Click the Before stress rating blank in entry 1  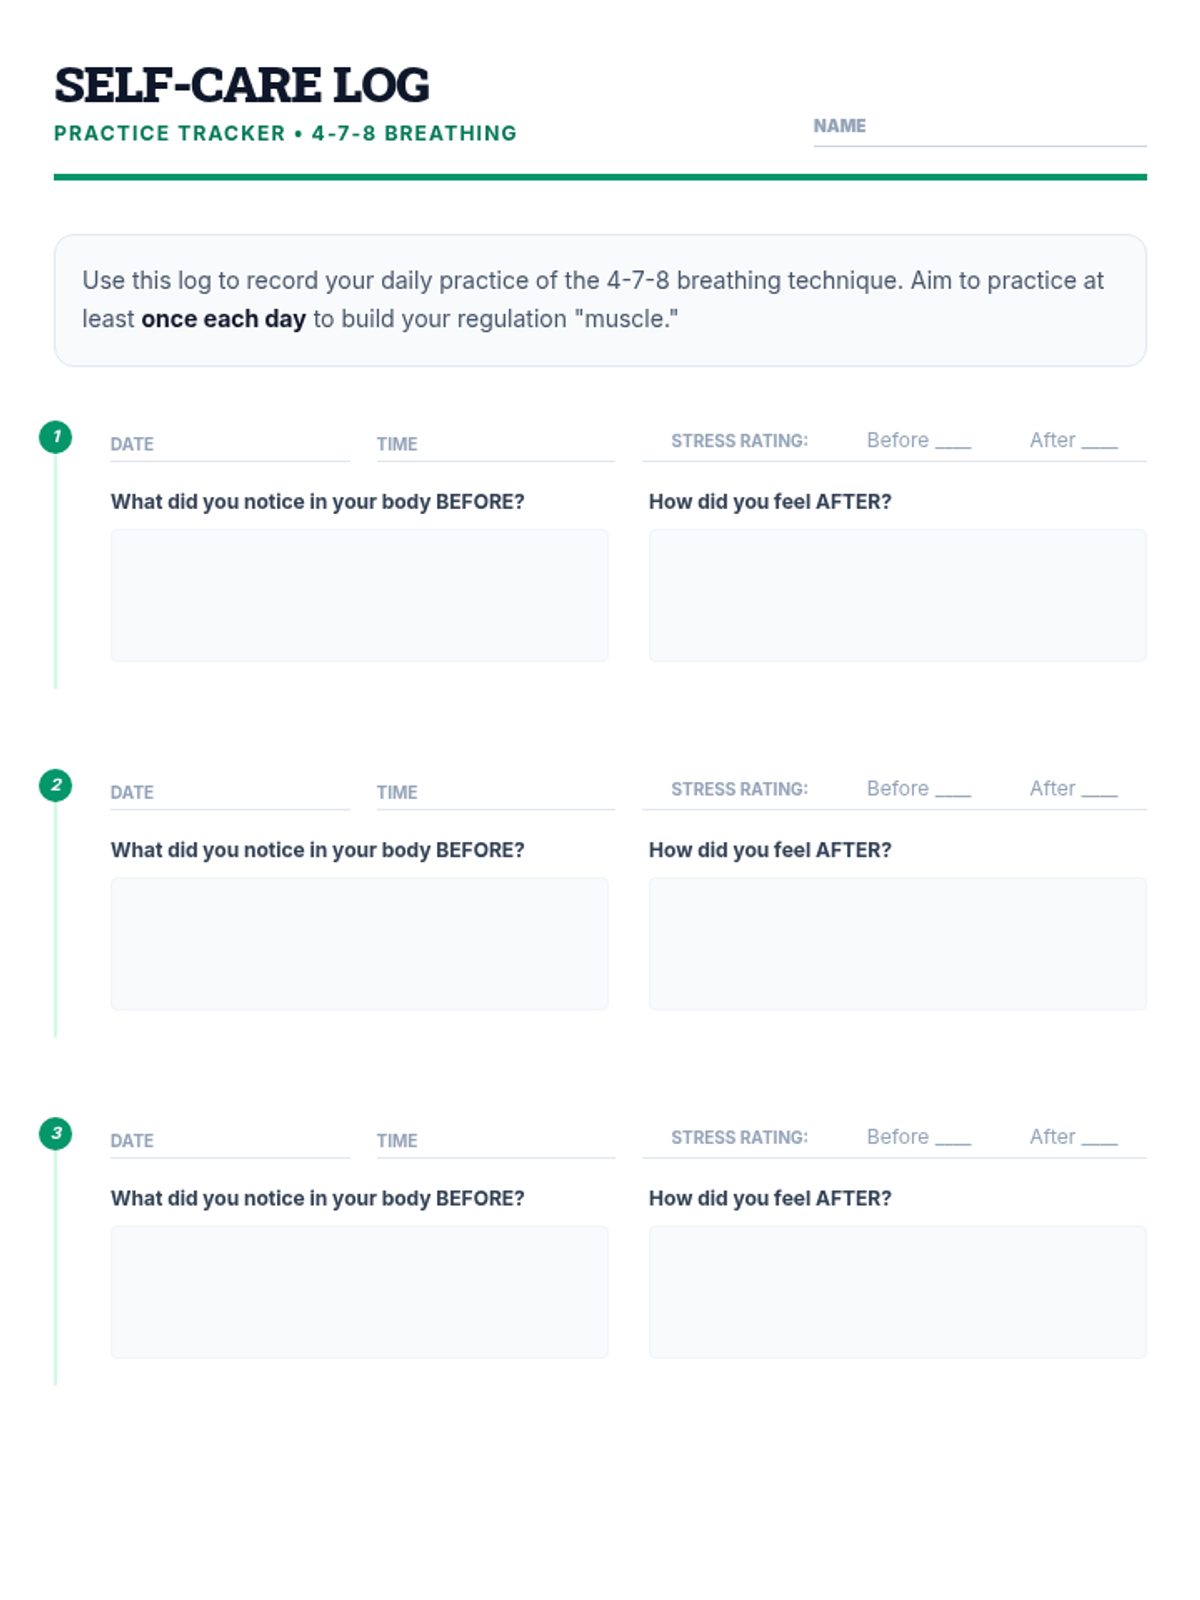(953, 442)
